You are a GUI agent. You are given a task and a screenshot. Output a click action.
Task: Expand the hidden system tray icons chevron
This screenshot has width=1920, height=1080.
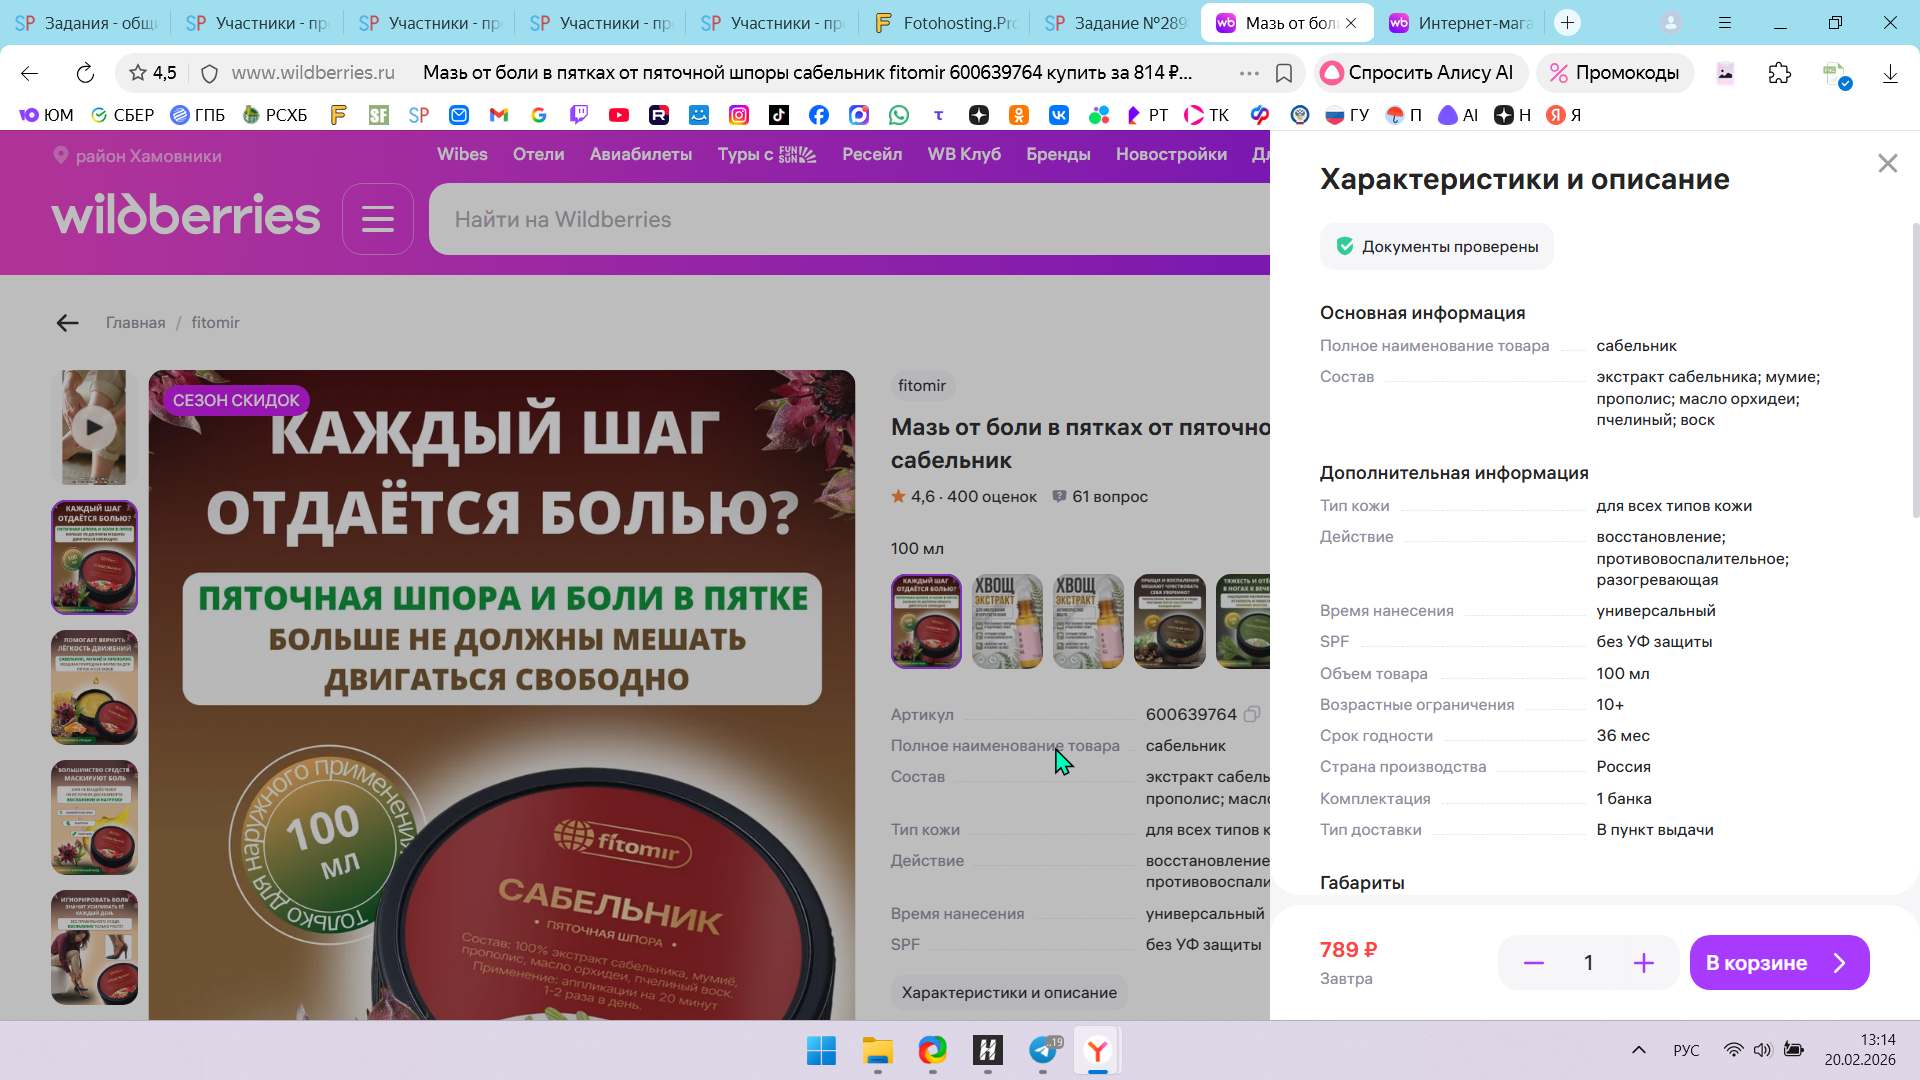pos(1638,1050)
